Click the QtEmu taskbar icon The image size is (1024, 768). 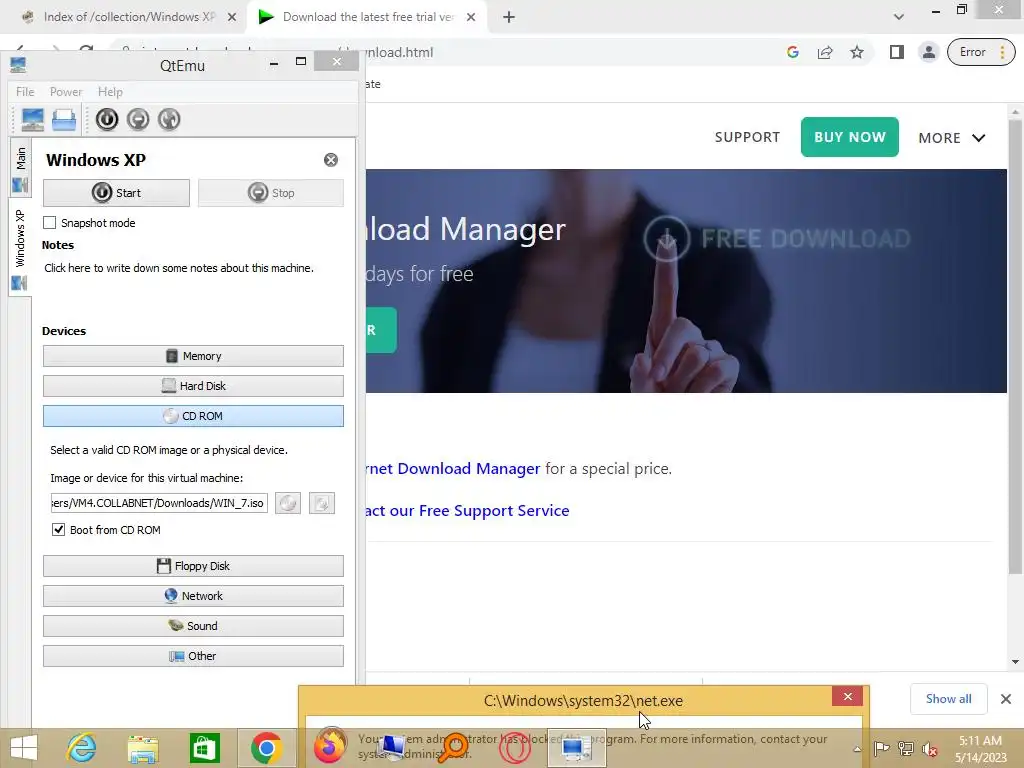point(577,748)
